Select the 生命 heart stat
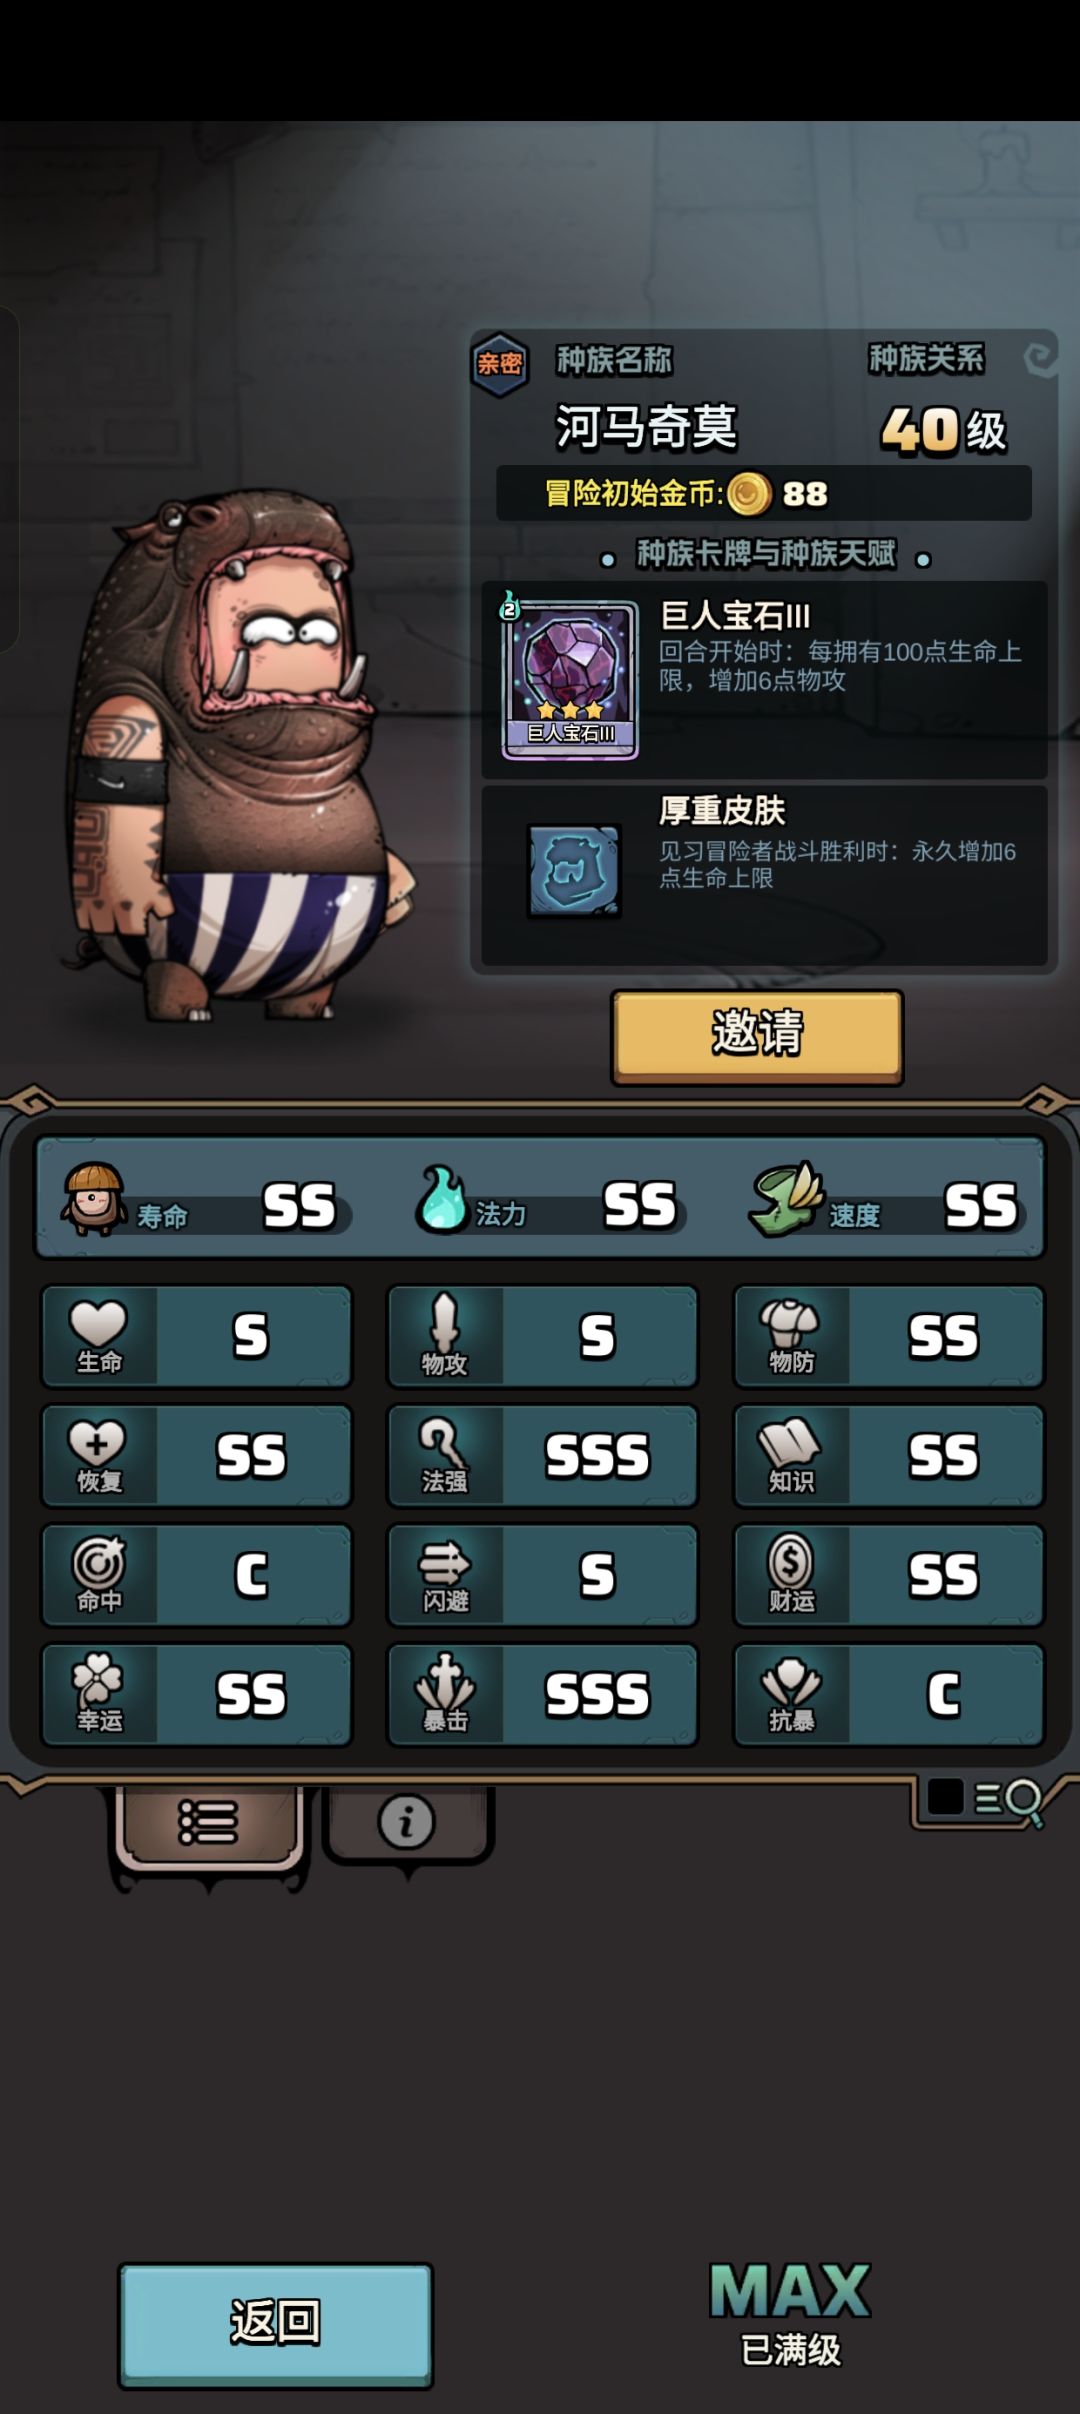 [196, 1337]
